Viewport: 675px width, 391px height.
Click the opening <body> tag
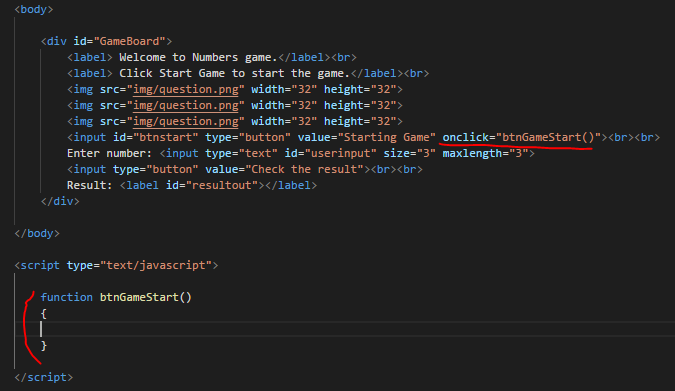pyautogui.click(x=34, y=9)
